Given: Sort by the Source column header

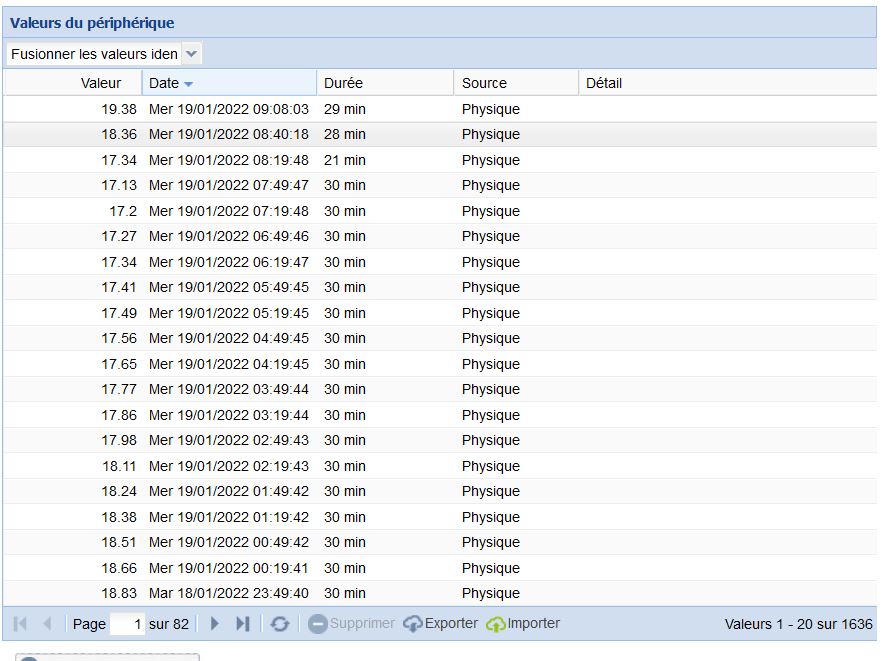Looking at the screenshot, I should [484, 83].
